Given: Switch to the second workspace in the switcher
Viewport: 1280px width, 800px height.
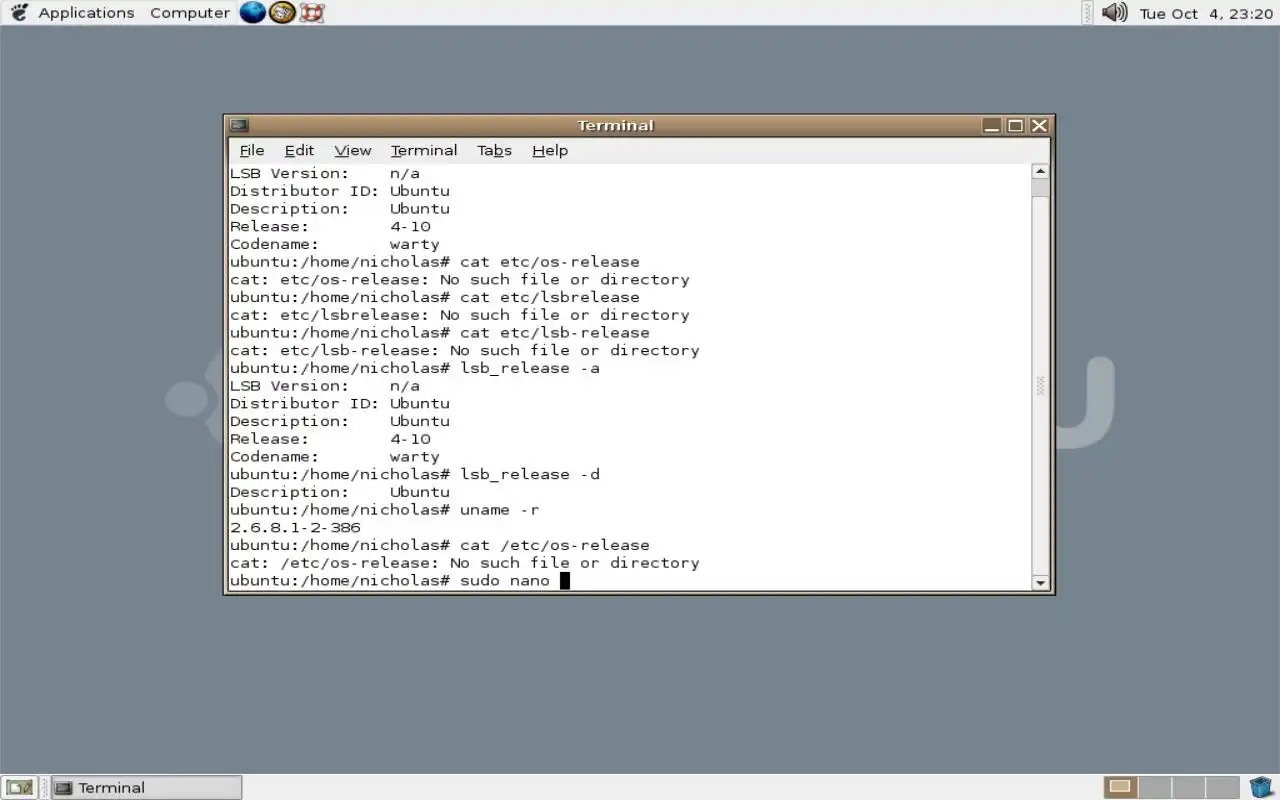Looking at the screenshot, I should pyautogui.click(x=1153, y=787).
